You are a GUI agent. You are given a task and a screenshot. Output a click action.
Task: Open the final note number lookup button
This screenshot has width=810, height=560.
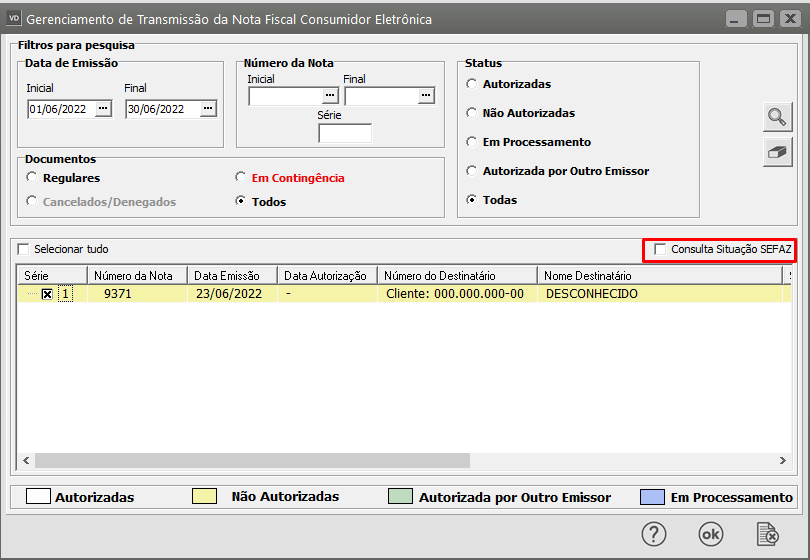click(x=427, y=96)
